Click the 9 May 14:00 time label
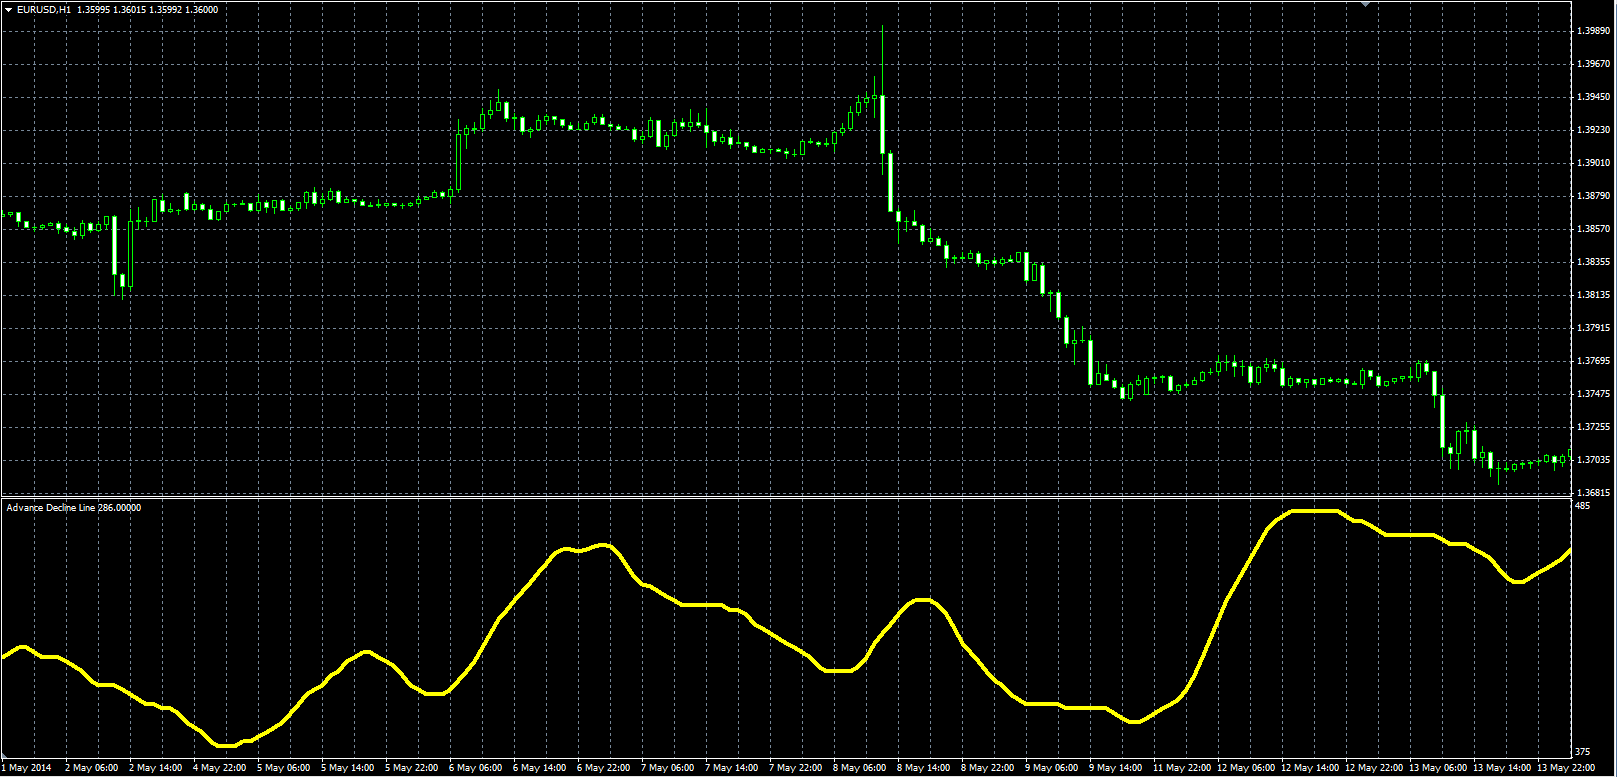This screenshot has width=1617, height=777. pyautogui.click(x=1116, y=769)
